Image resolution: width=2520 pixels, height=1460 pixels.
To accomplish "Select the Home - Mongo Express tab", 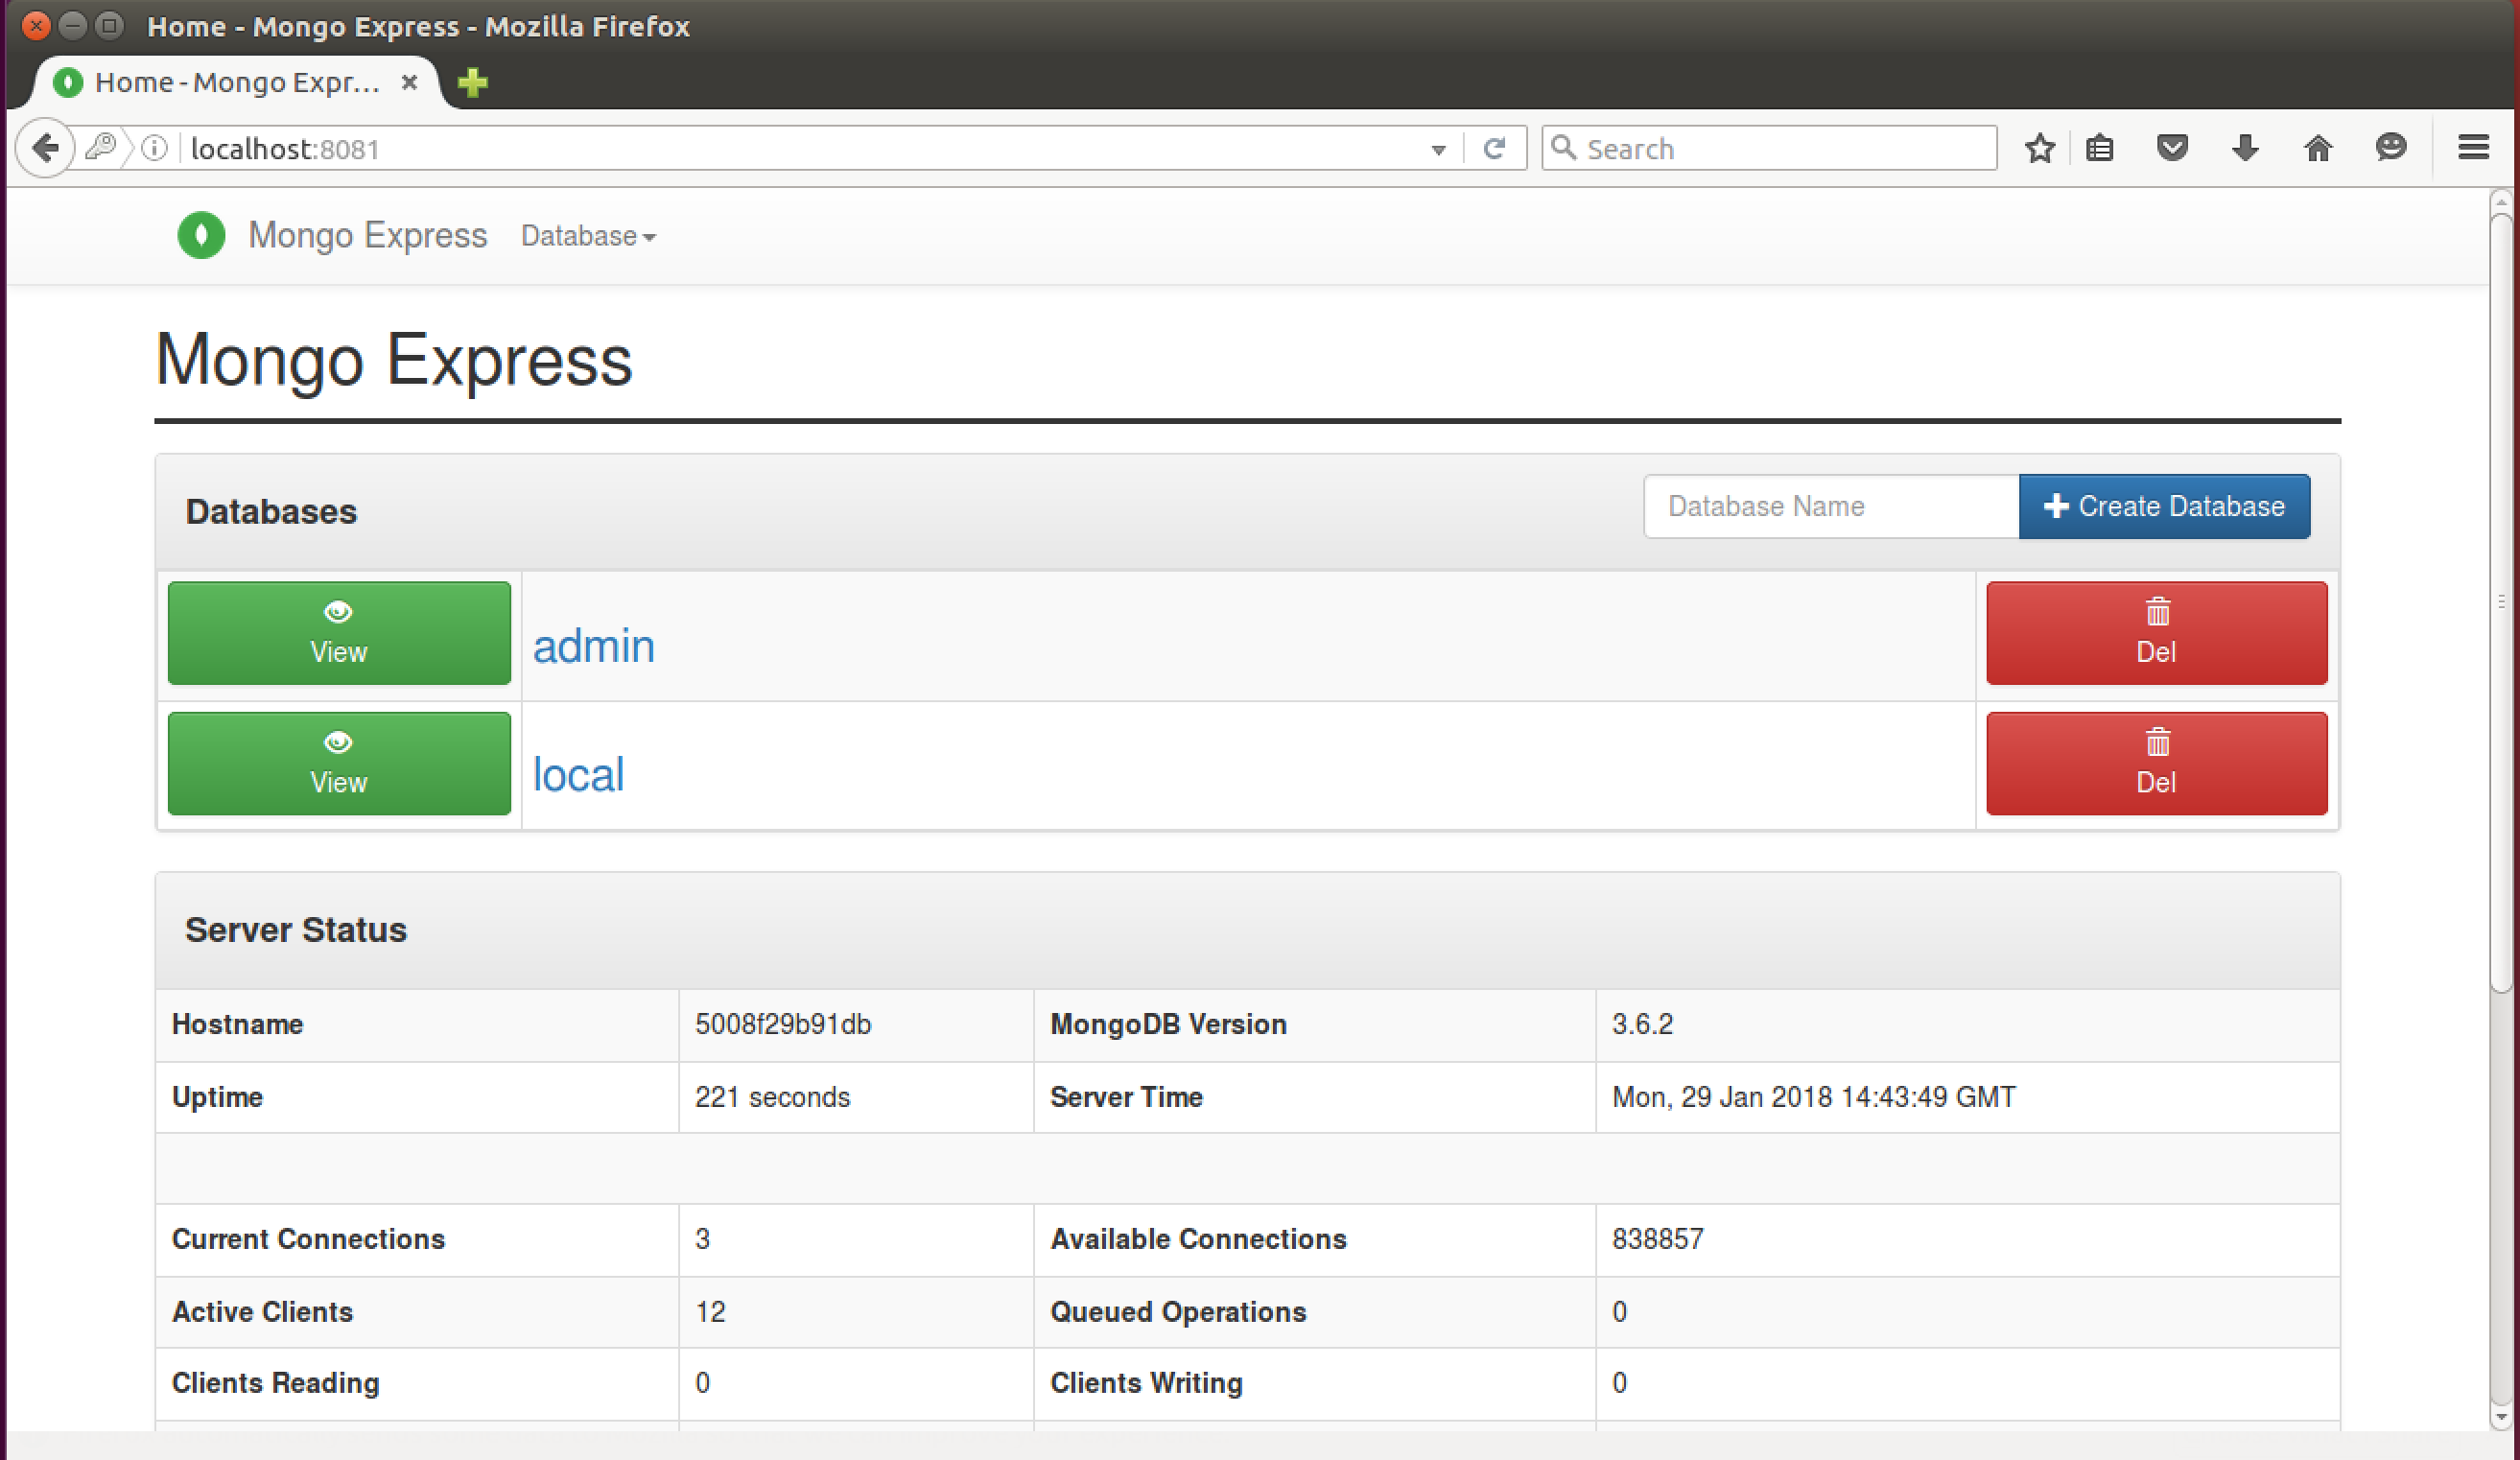I will tap(237, 82).
